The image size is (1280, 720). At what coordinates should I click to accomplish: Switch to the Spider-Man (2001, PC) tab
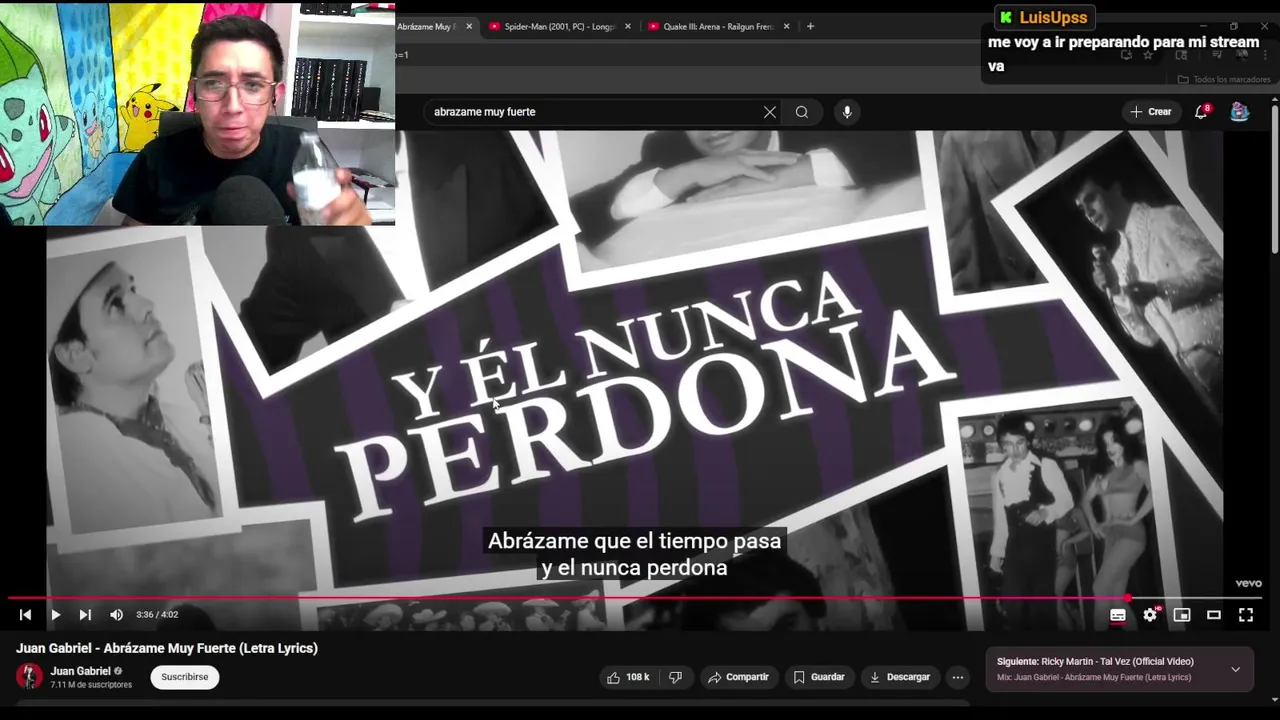point(560,27)
